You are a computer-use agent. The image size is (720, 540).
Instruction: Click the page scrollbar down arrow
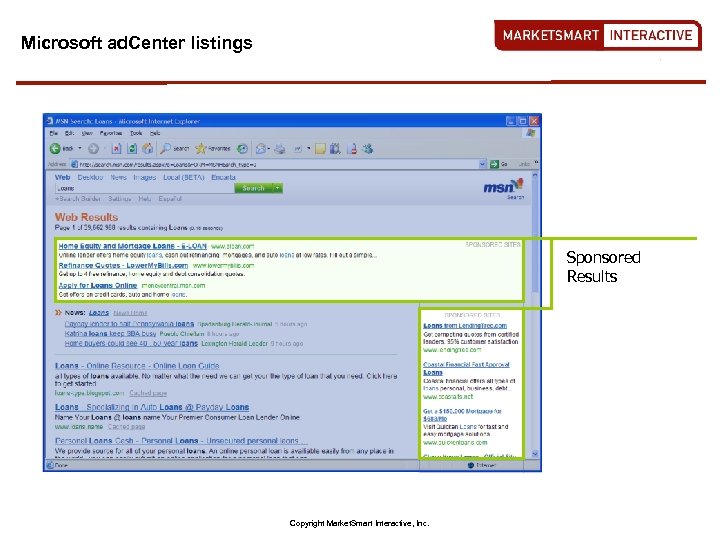535,454
